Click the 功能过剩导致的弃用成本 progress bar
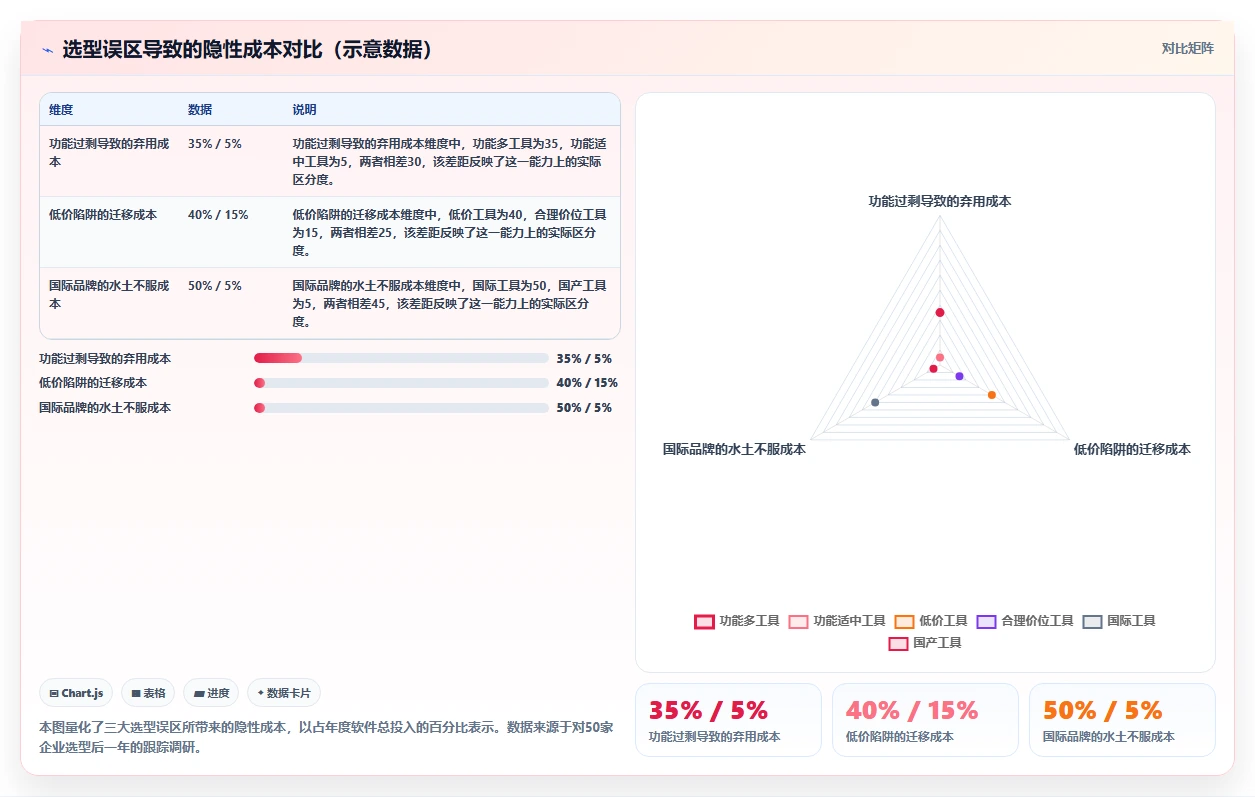1255x797 pixels. click(x=401, y=358)
